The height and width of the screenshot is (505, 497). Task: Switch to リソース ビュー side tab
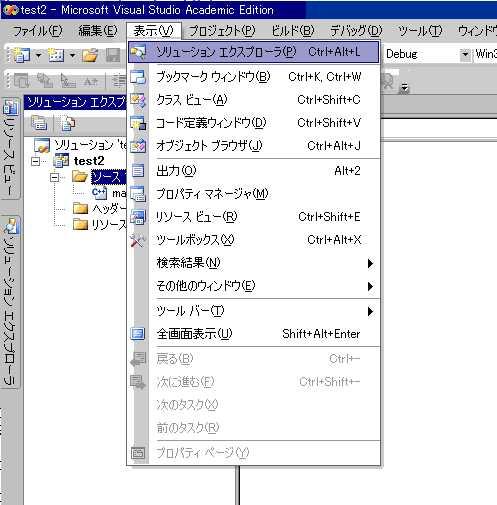tap(10, 148)
